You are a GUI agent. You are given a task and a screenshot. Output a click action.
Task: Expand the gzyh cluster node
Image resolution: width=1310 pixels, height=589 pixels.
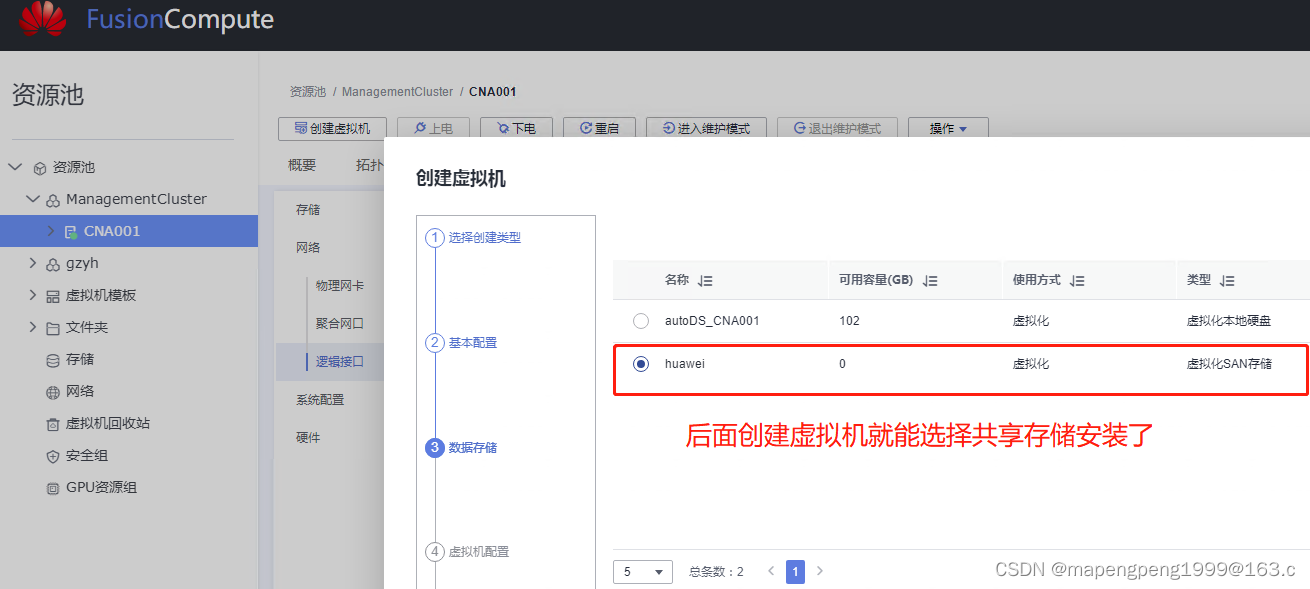33,263
